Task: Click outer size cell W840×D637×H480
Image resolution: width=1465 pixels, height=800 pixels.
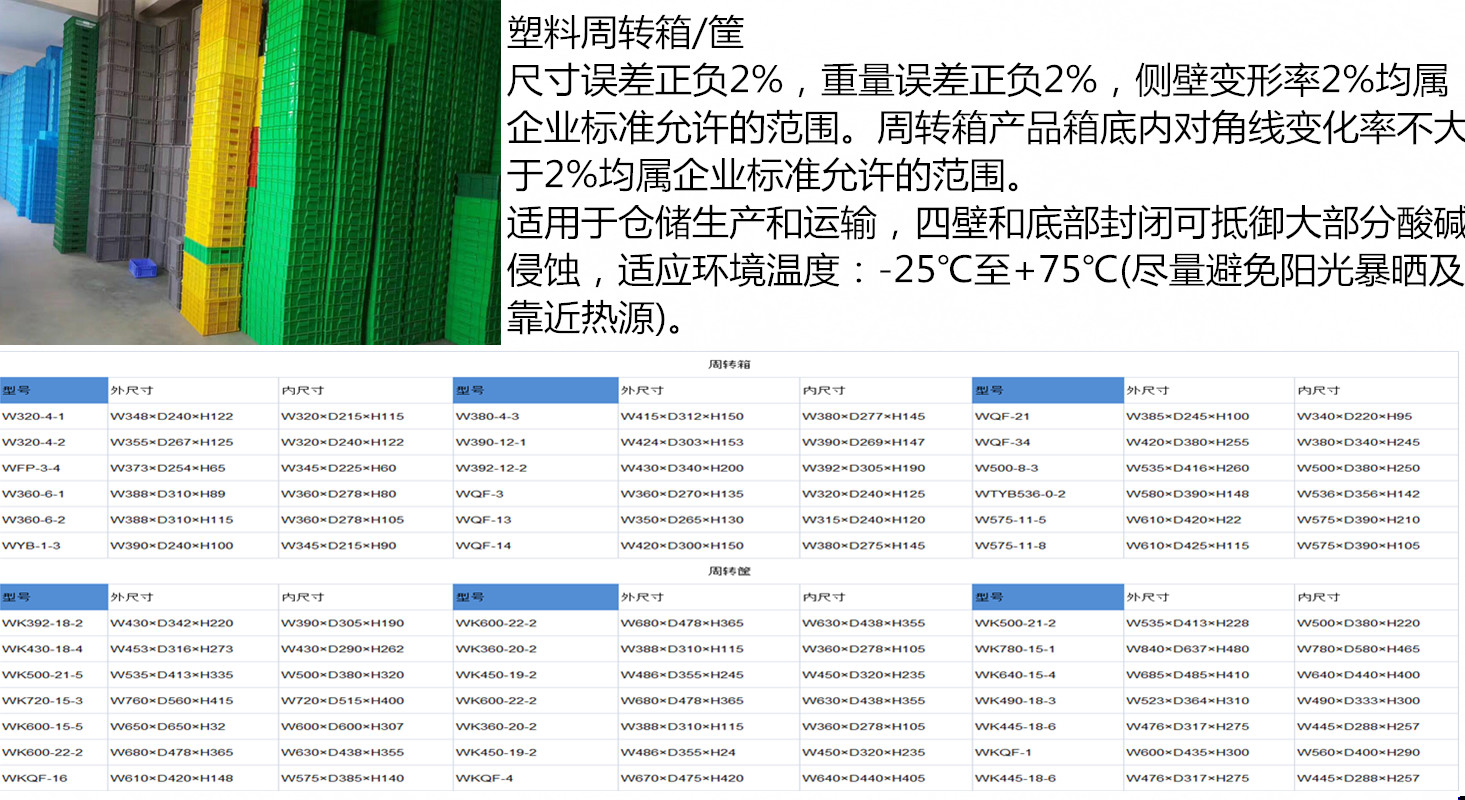Action: [1187, 649]
